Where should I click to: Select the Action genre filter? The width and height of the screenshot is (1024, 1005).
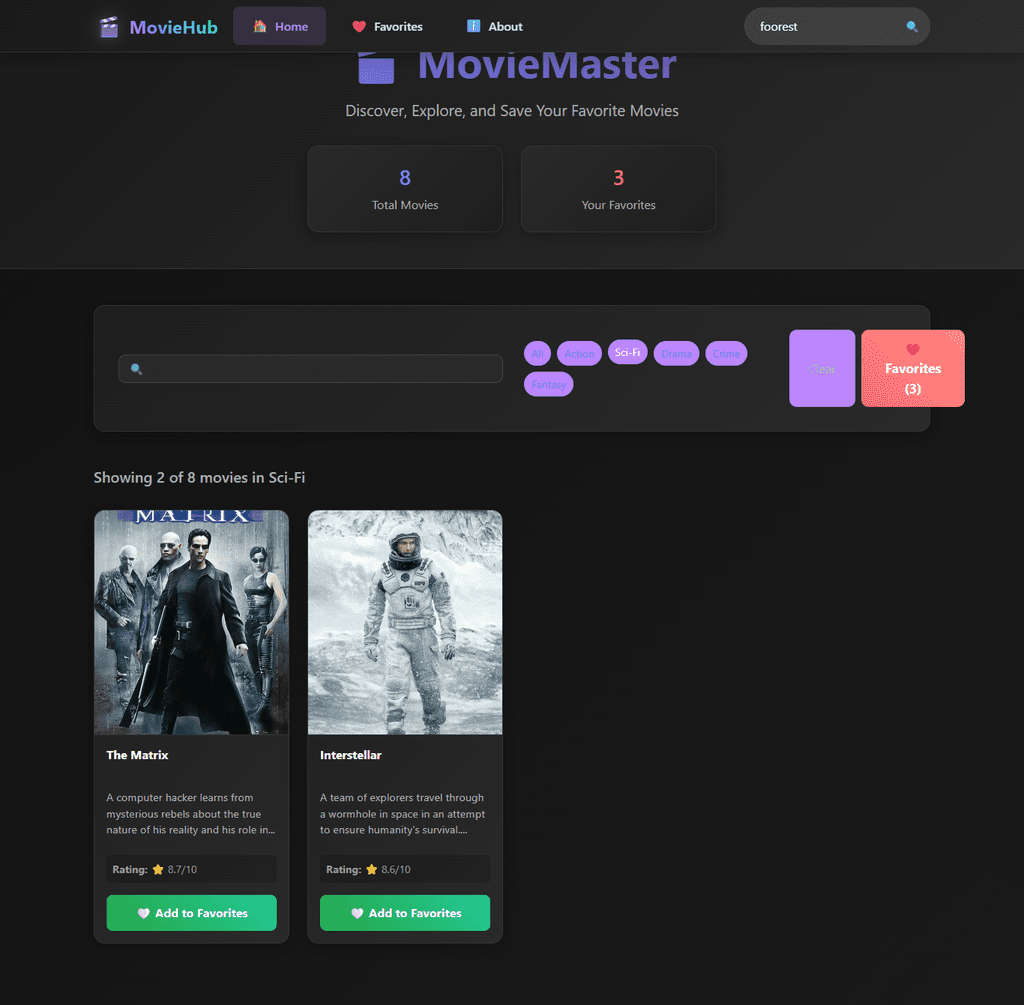click(x=579, y=354)
